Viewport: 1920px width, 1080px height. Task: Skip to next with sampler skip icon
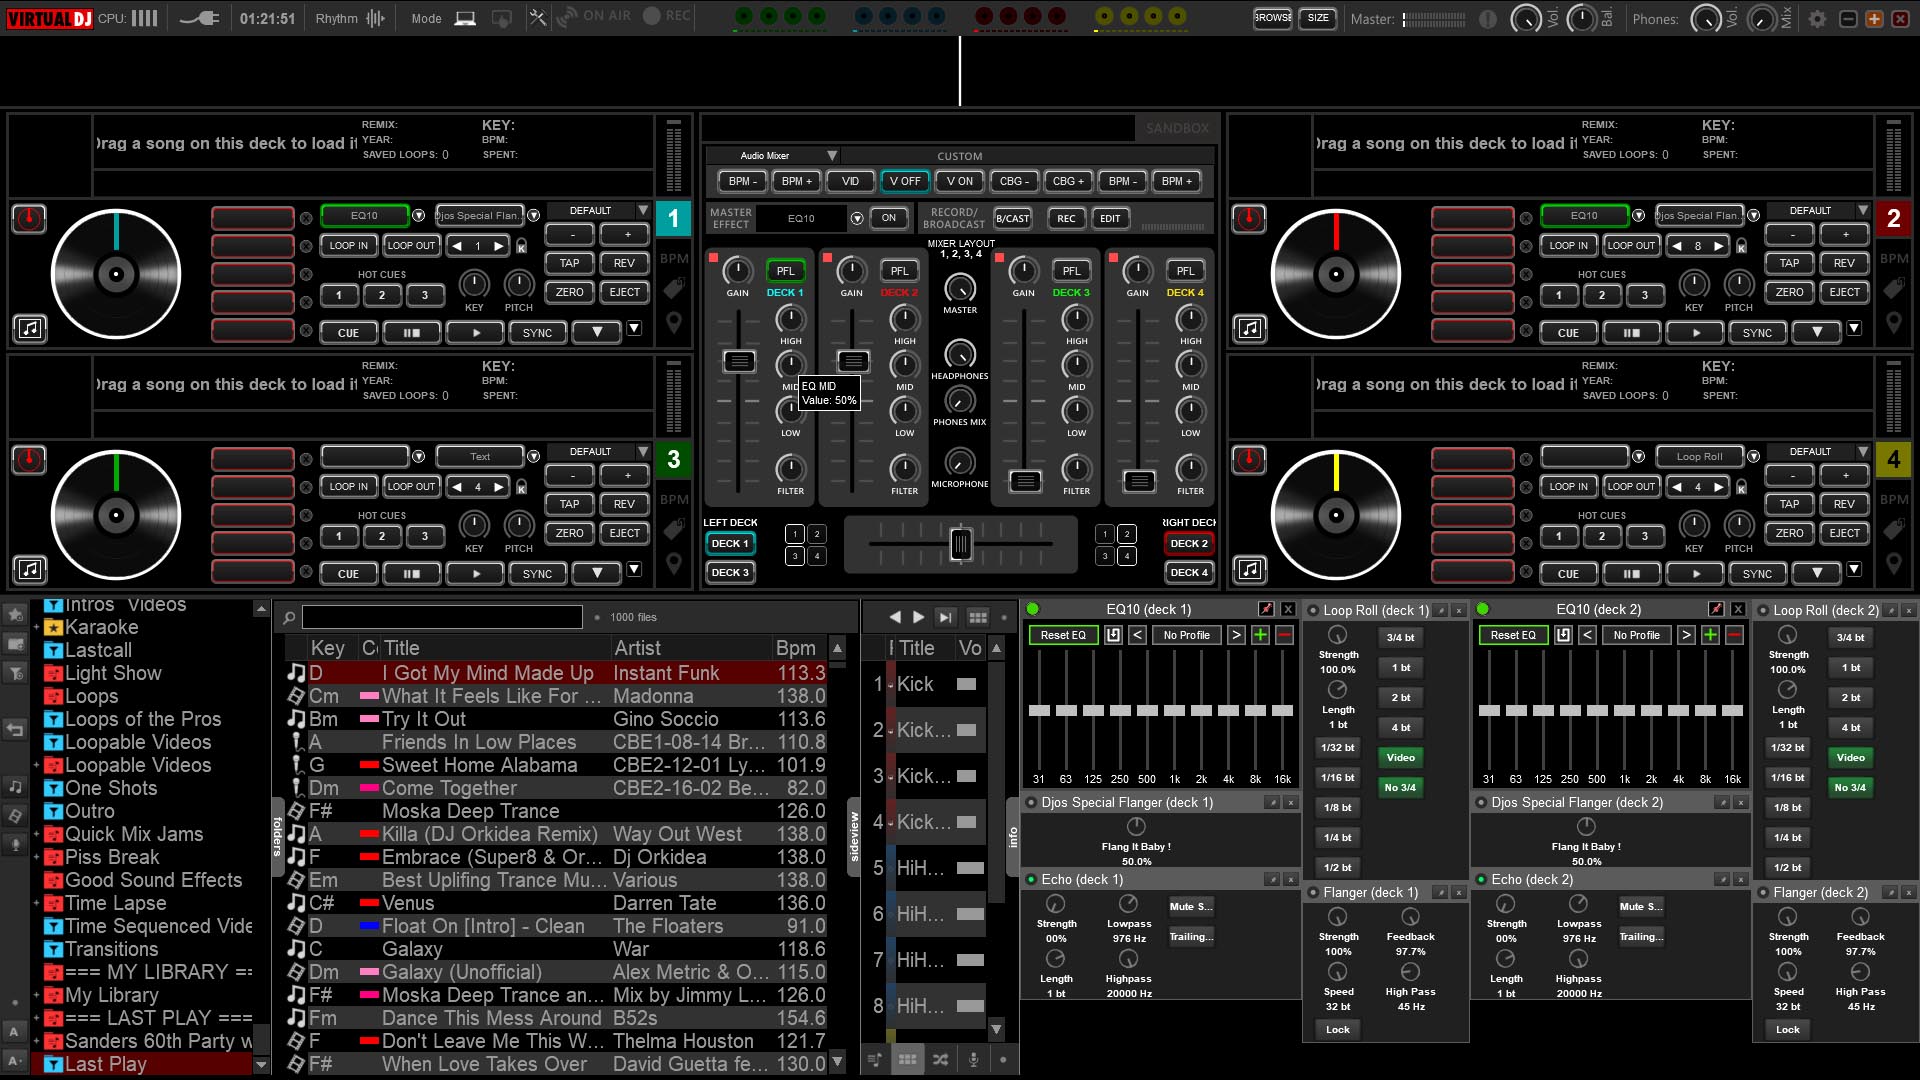point(944,617)
